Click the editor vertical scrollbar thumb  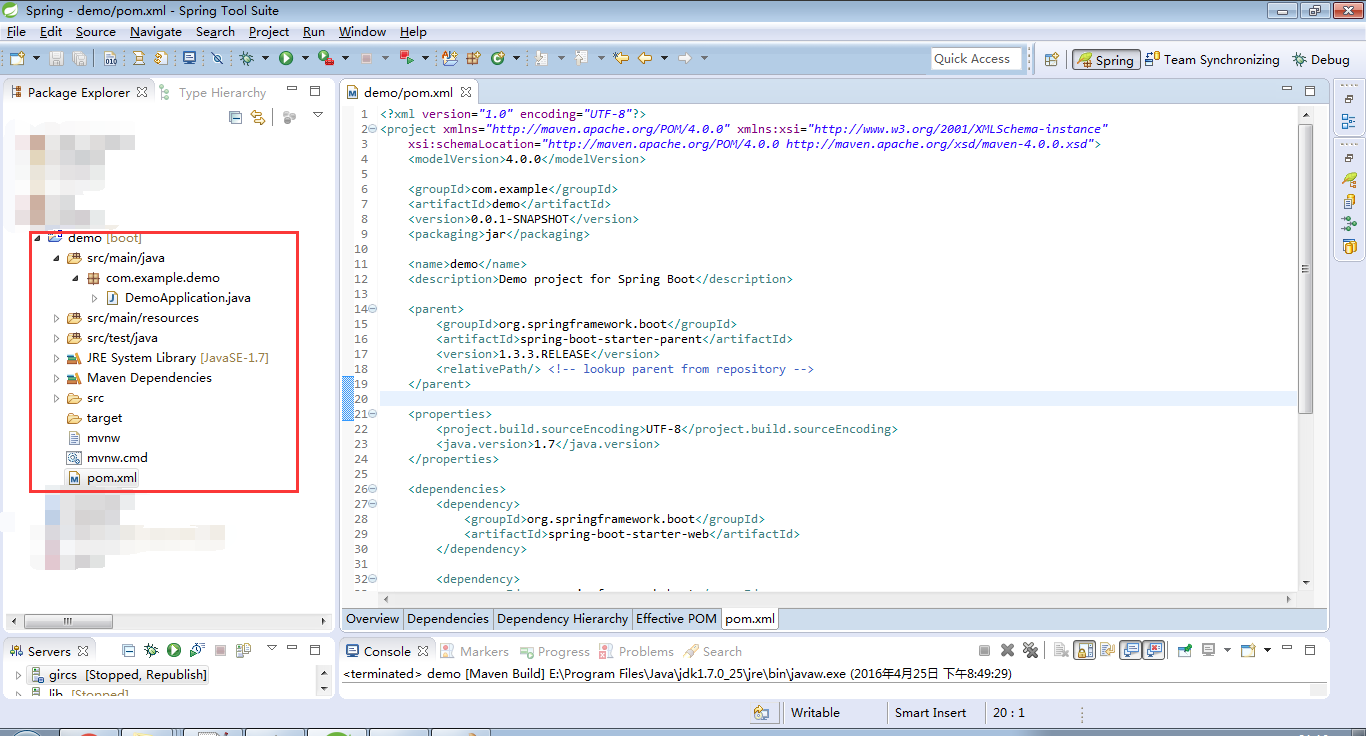tap(1305, 268)
